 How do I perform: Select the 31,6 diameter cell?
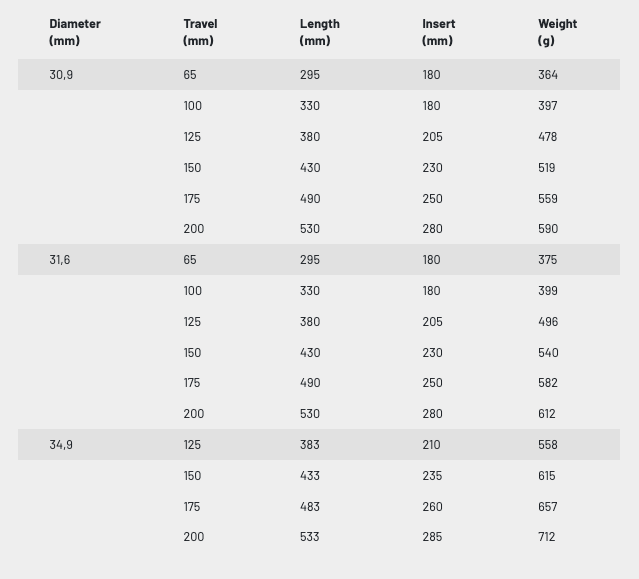[x=60, y=260]
